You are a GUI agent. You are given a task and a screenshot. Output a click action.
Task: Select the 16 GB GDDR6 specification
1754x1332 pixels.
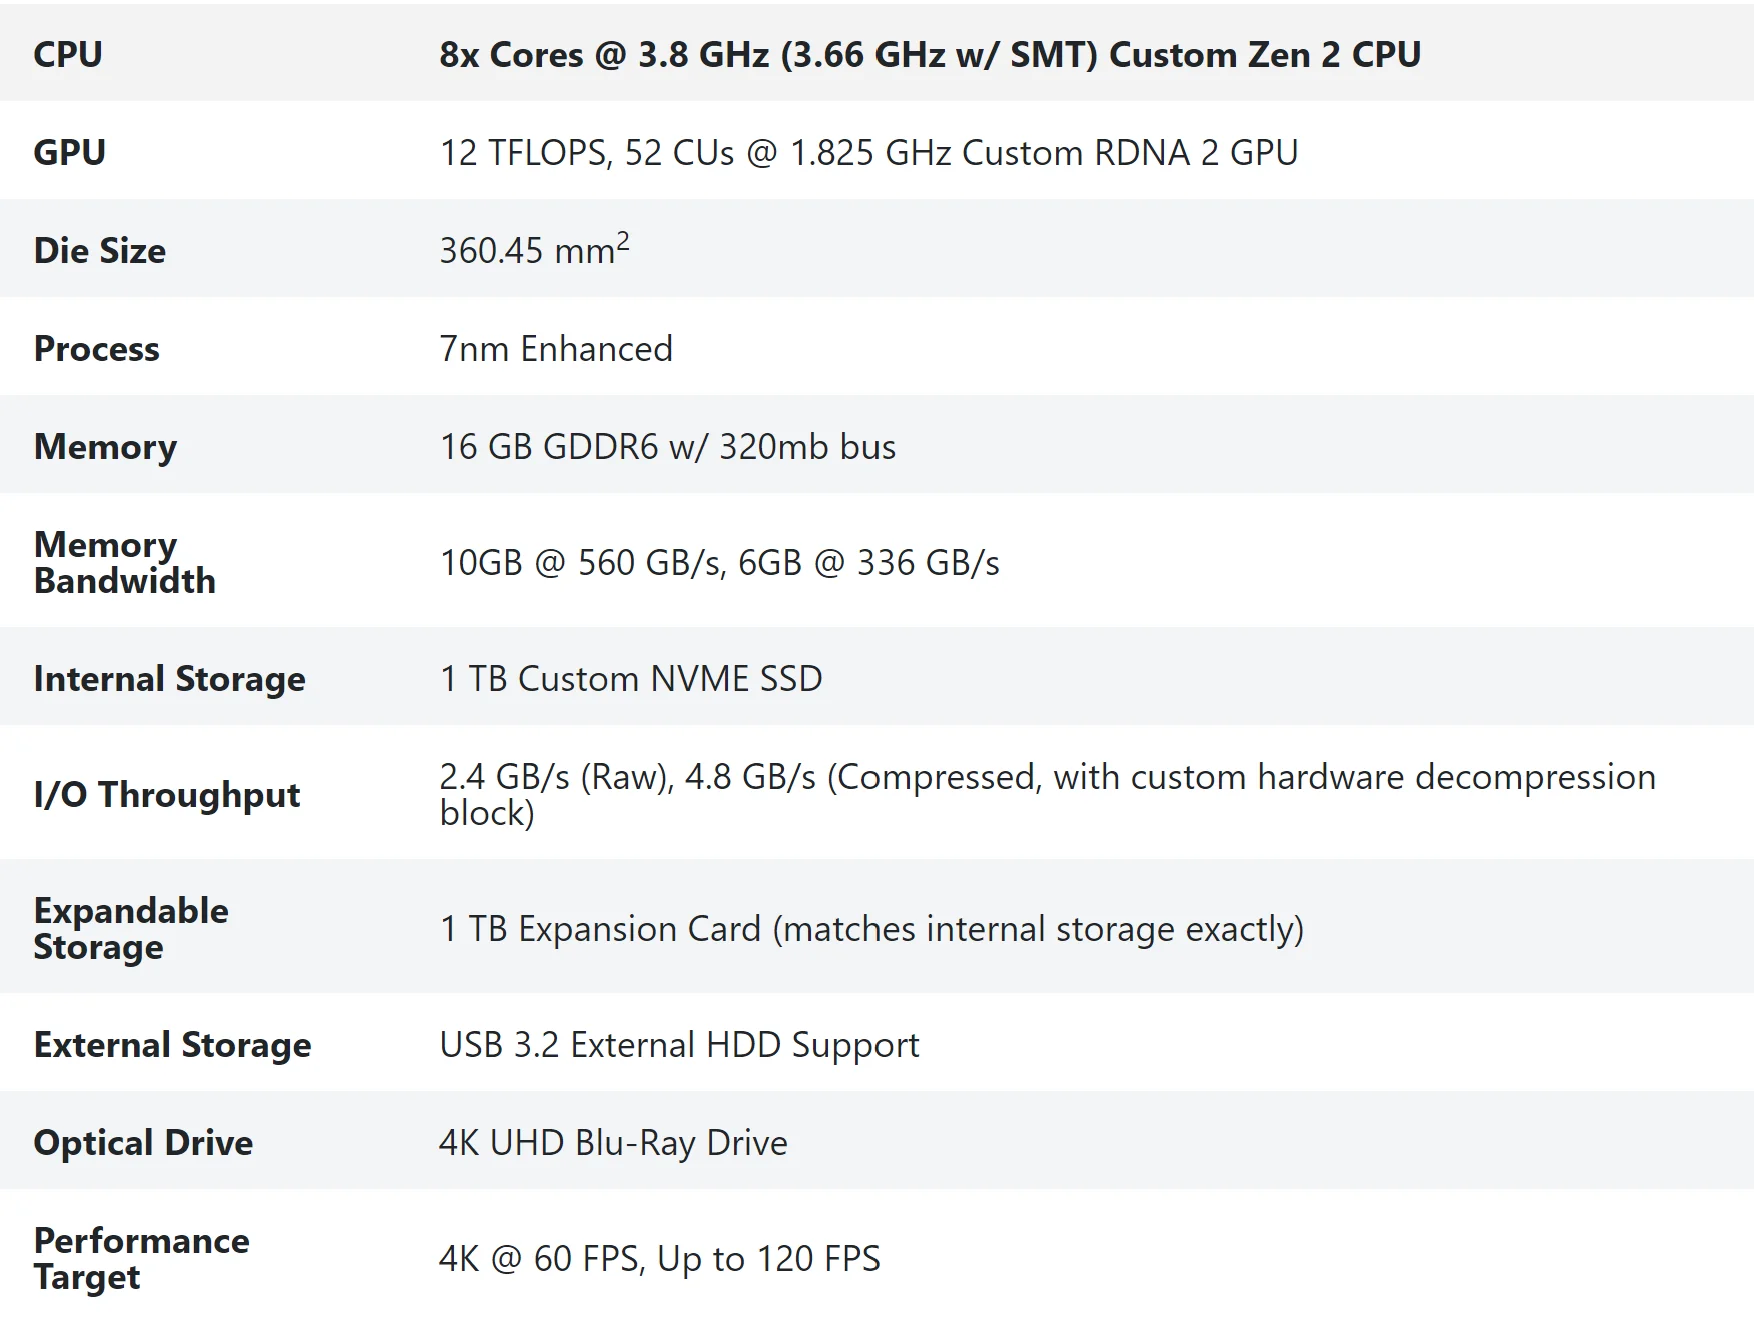pyautogui.click(x=667, y=447)
